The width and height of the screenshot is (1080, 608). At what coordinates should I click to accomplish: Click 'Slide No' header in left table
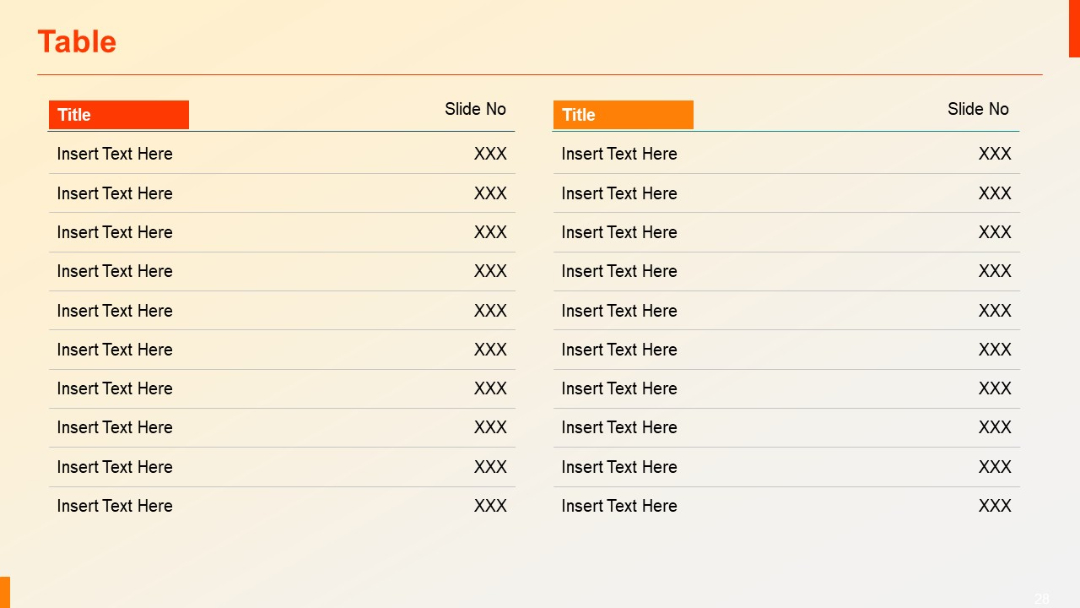pyautogui.click(x=475, y=109)
